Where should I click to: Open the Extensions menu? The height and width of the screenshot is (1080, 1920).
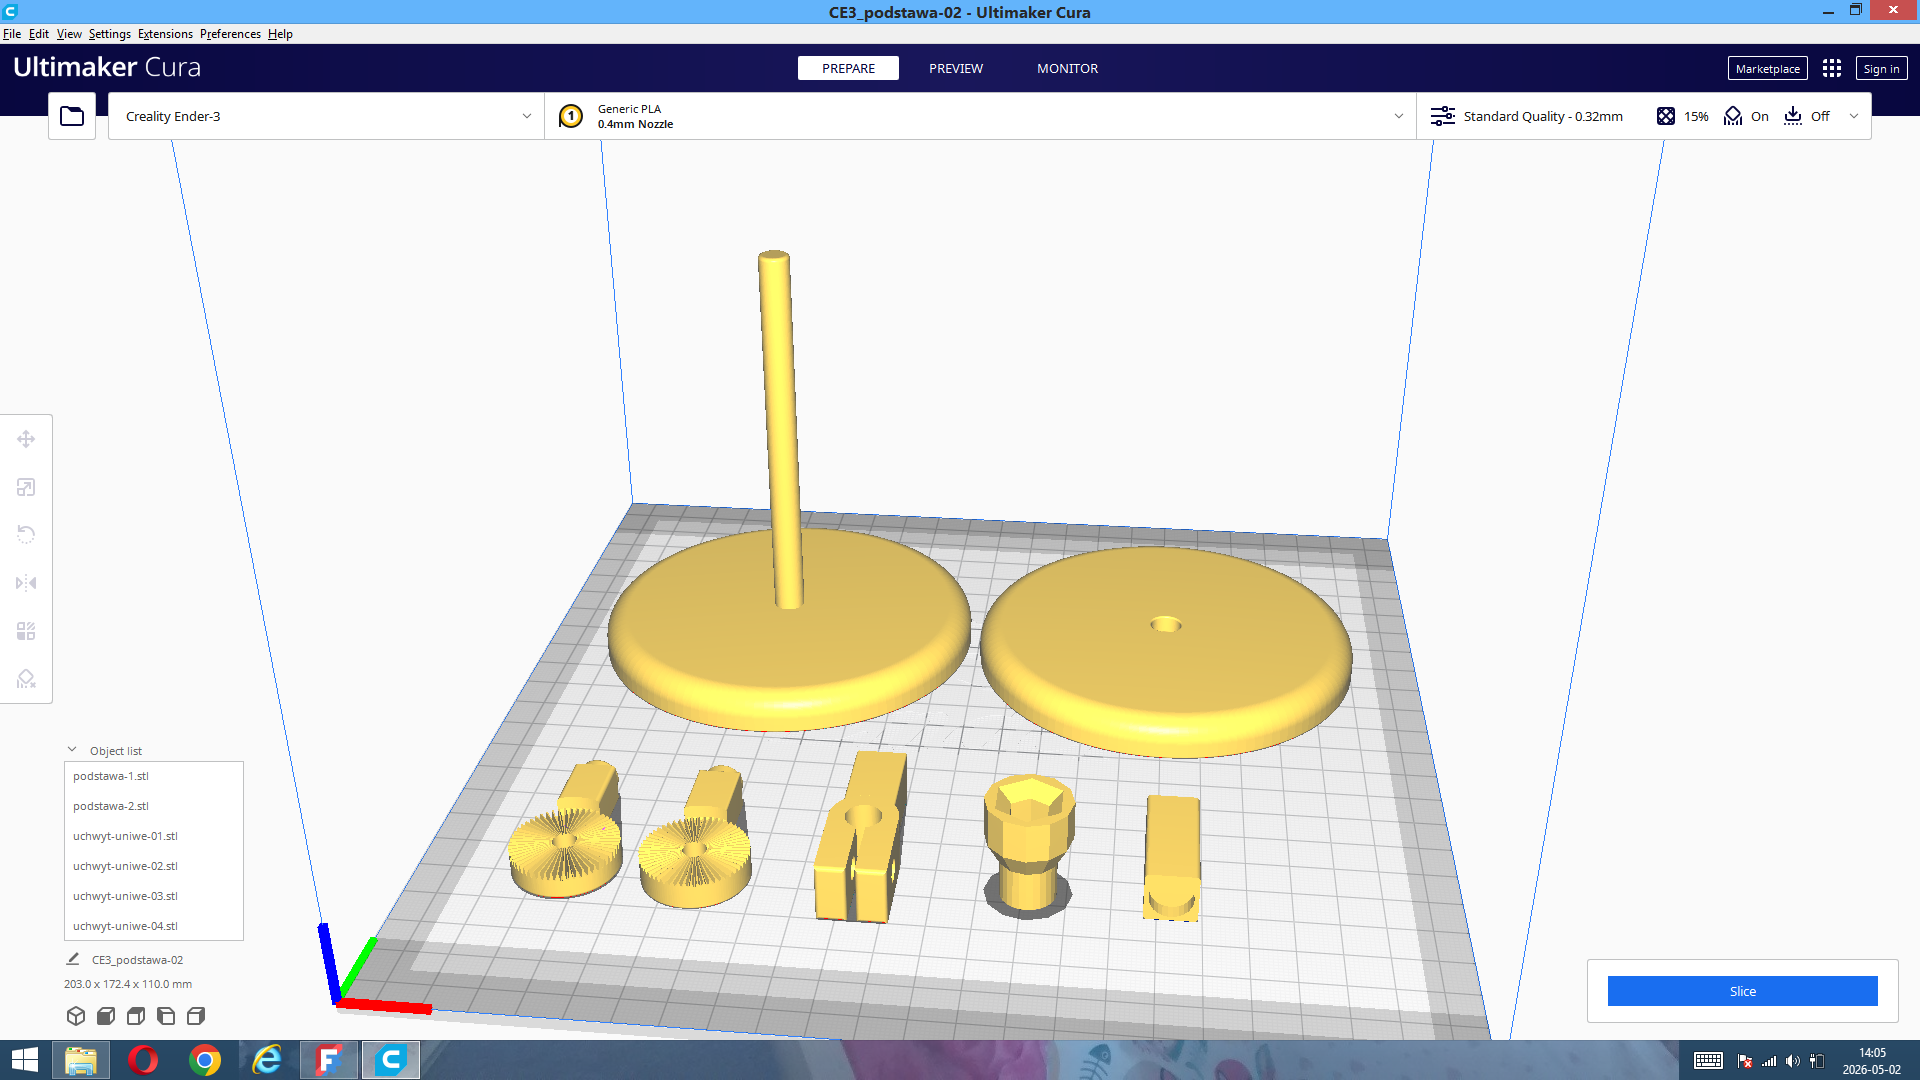point(165,34)
